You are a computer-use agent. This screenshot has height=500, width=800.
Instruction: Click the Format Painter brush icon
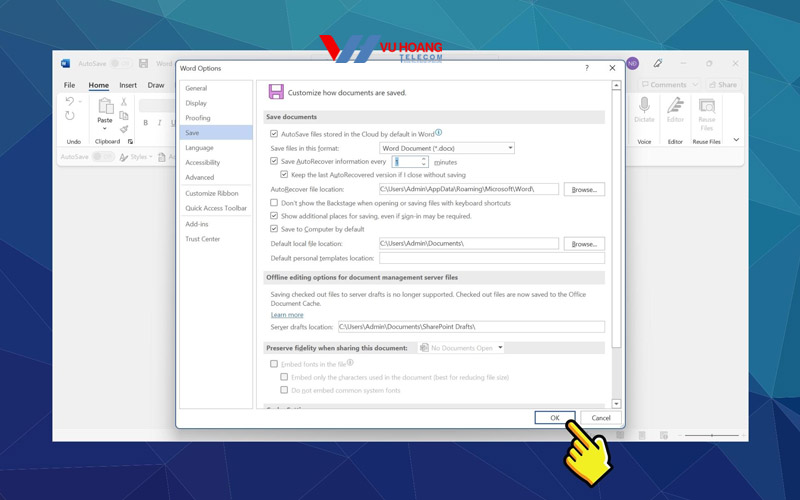[124, 129]
